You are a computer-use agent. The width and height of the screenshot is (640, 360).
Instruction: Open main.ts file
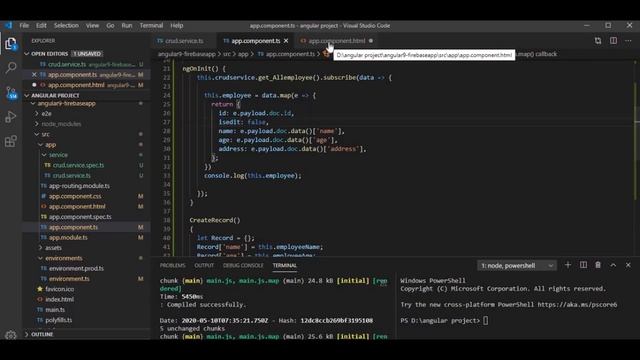[x=86, y=310]
